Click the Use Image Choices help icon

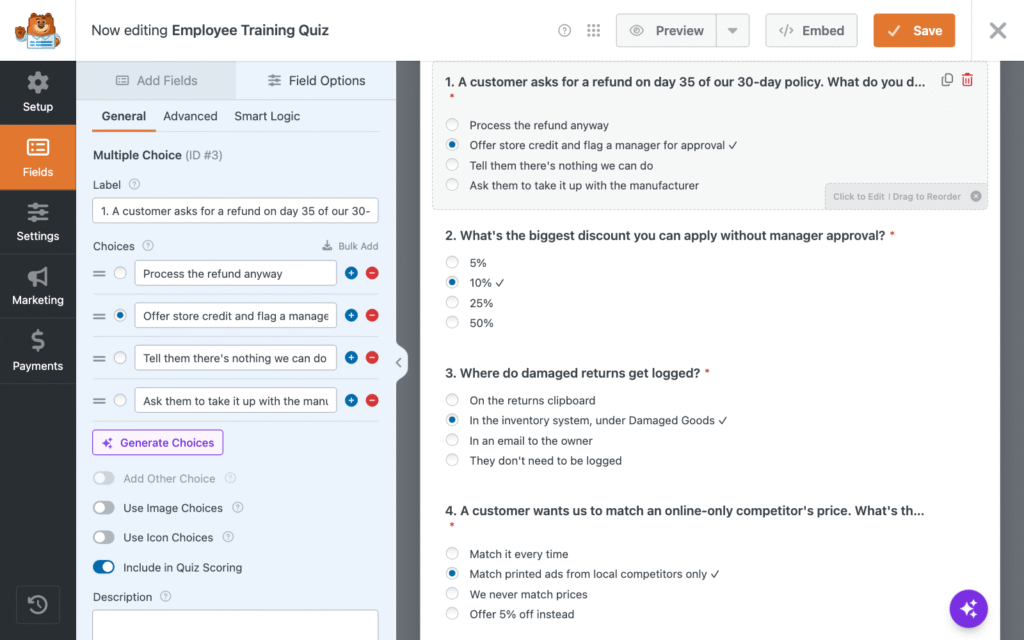[238, 507]
